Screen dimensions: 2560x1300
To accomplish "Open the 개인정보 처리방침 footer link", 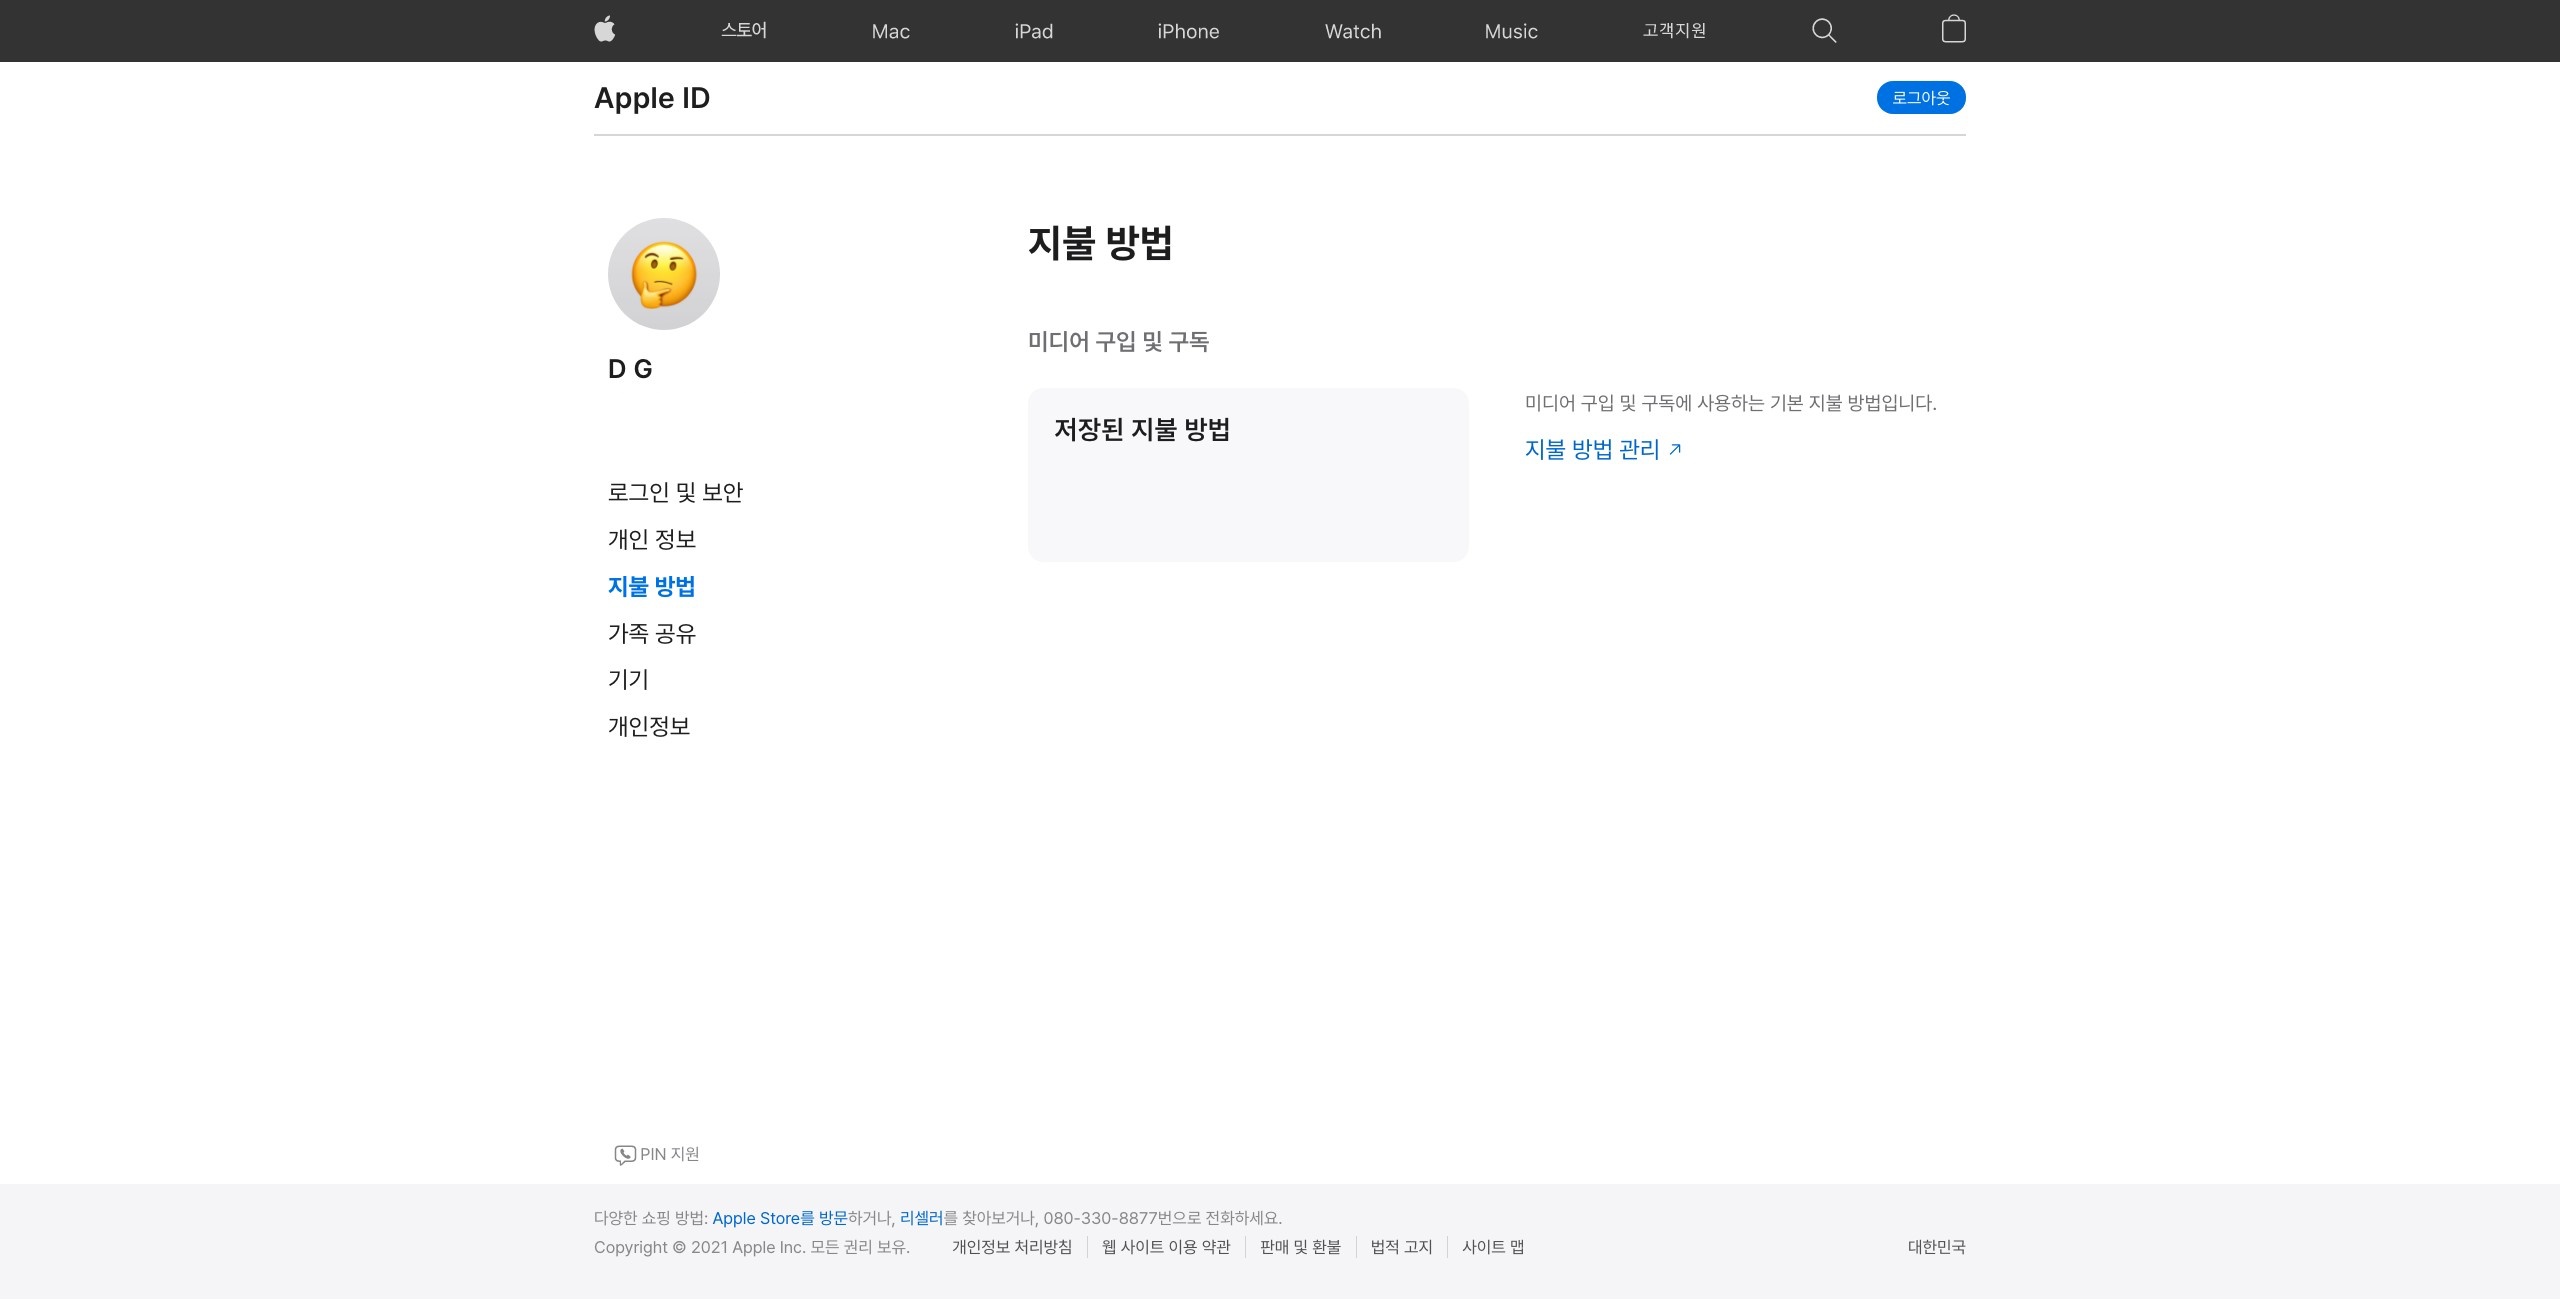I will point(1011,1247).
